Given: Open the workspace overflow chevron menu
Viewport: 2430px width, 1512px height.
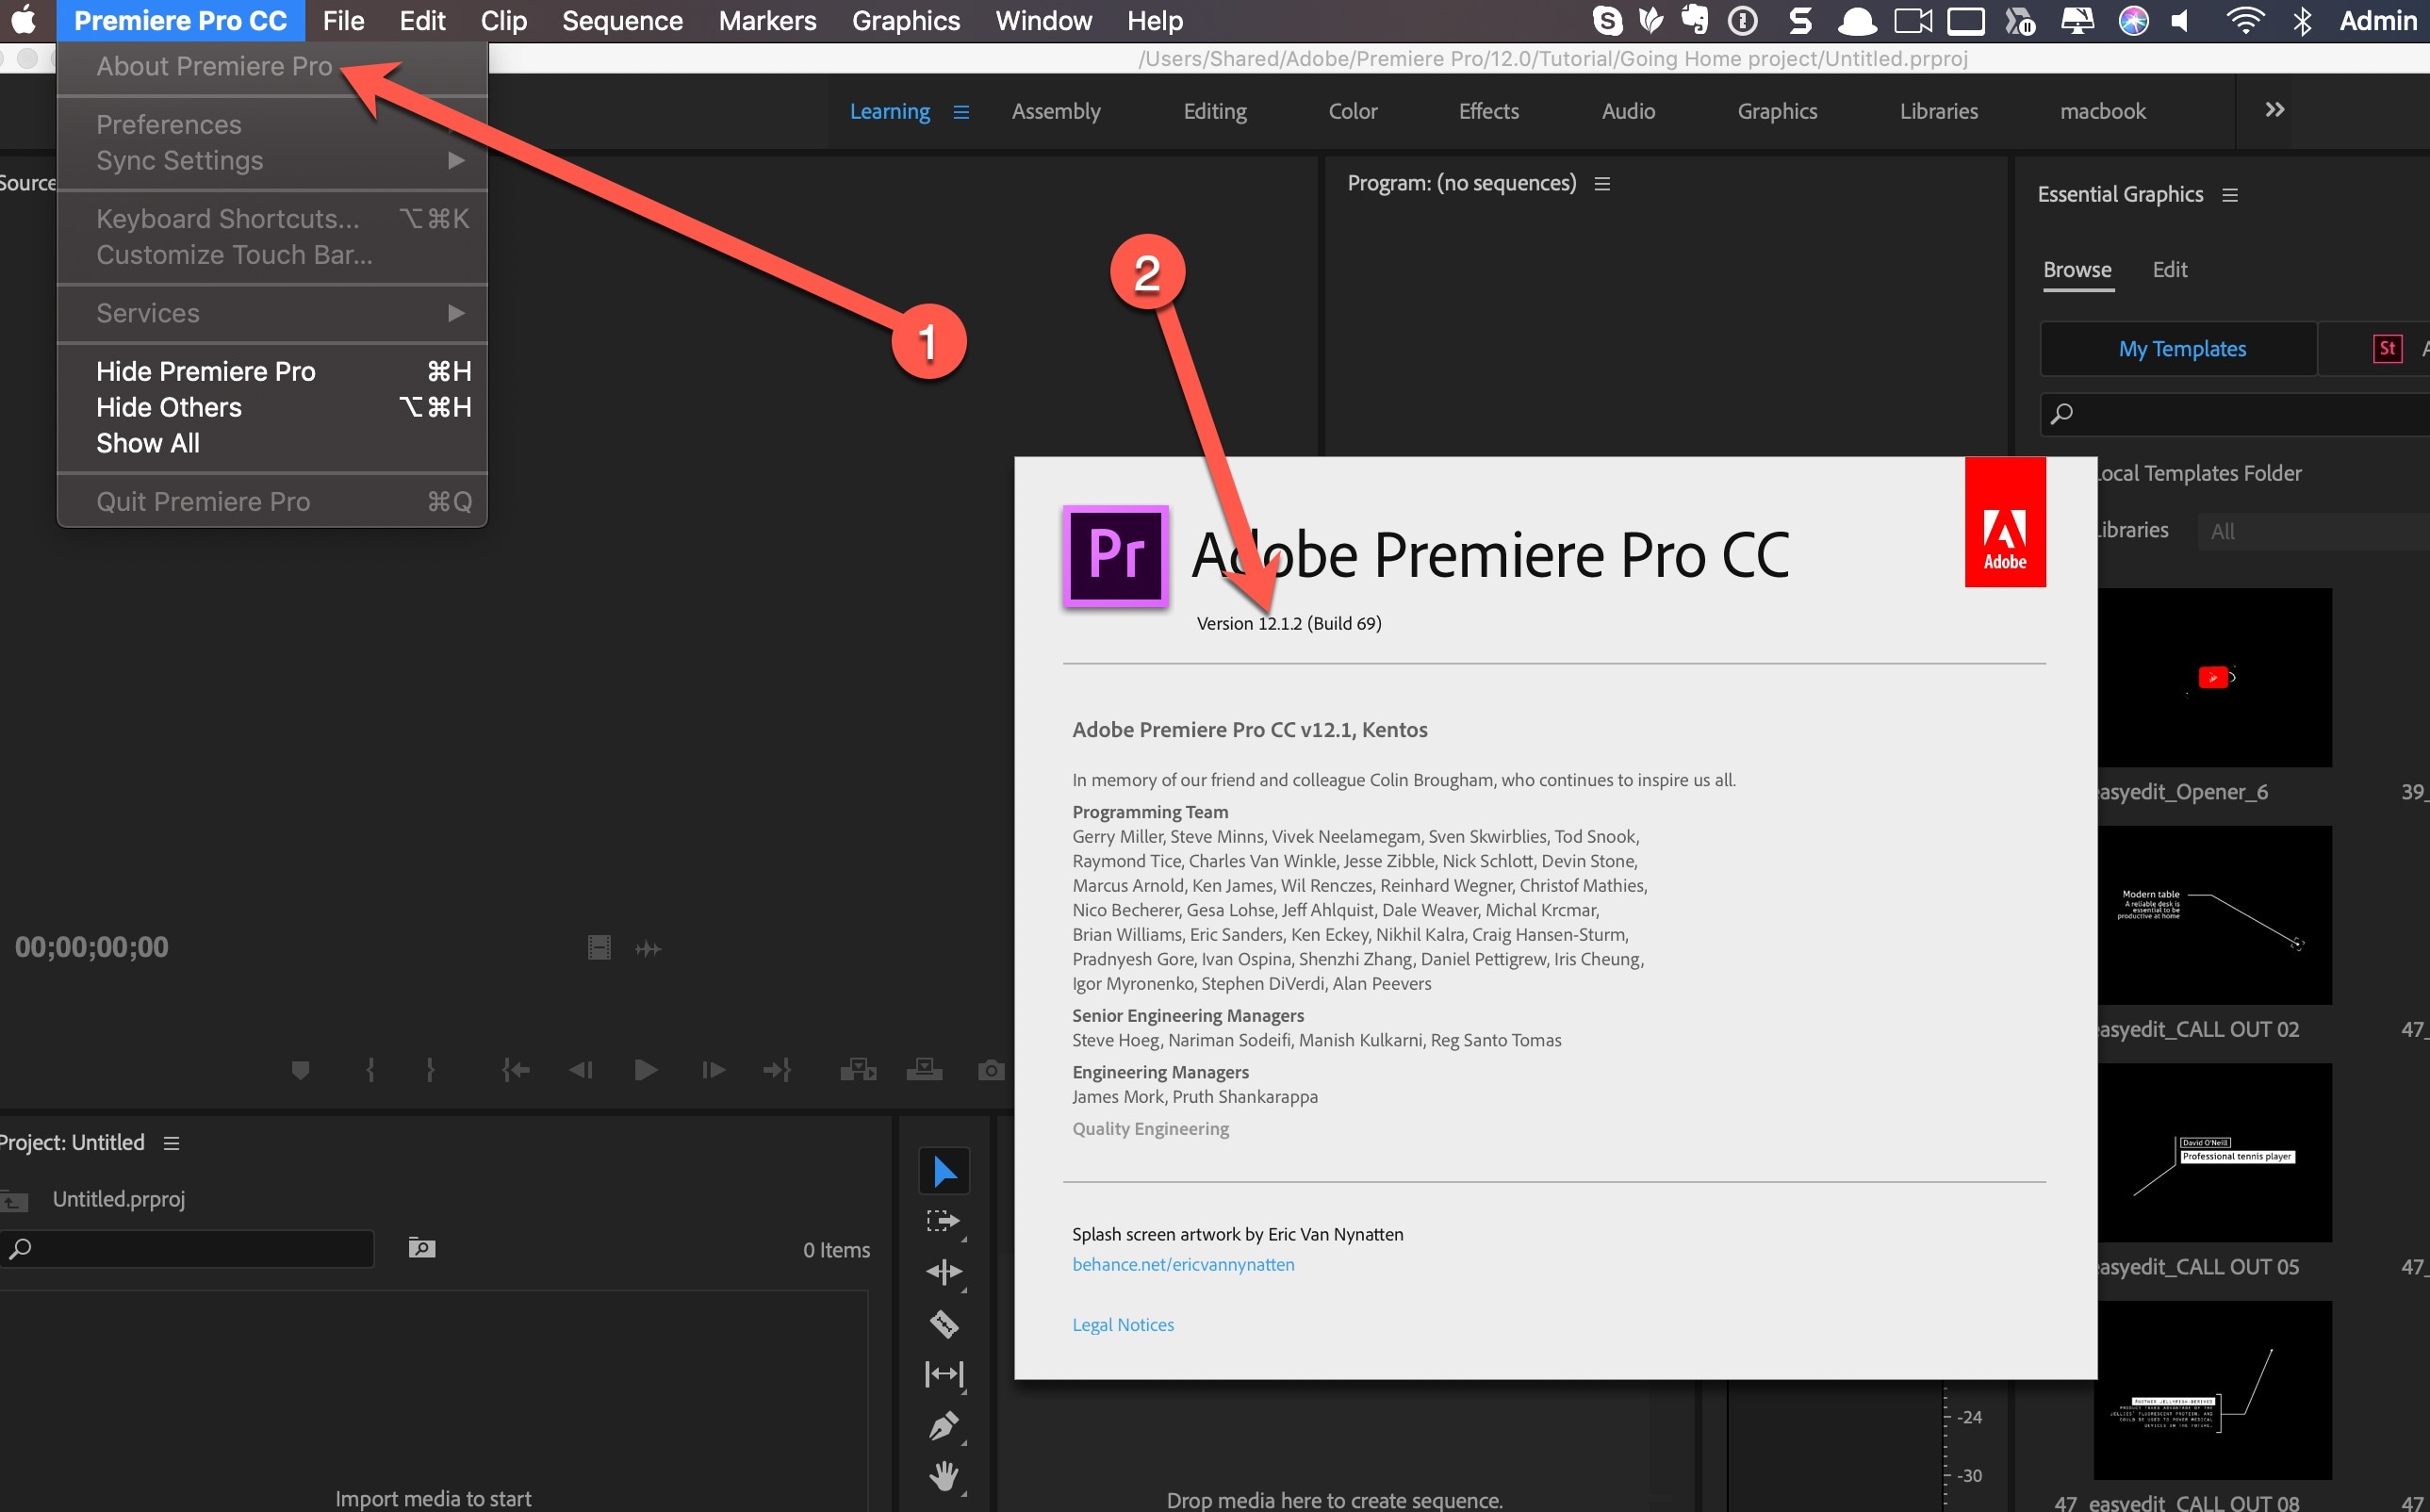Looking at the screenshot, I should (2274, 110).
